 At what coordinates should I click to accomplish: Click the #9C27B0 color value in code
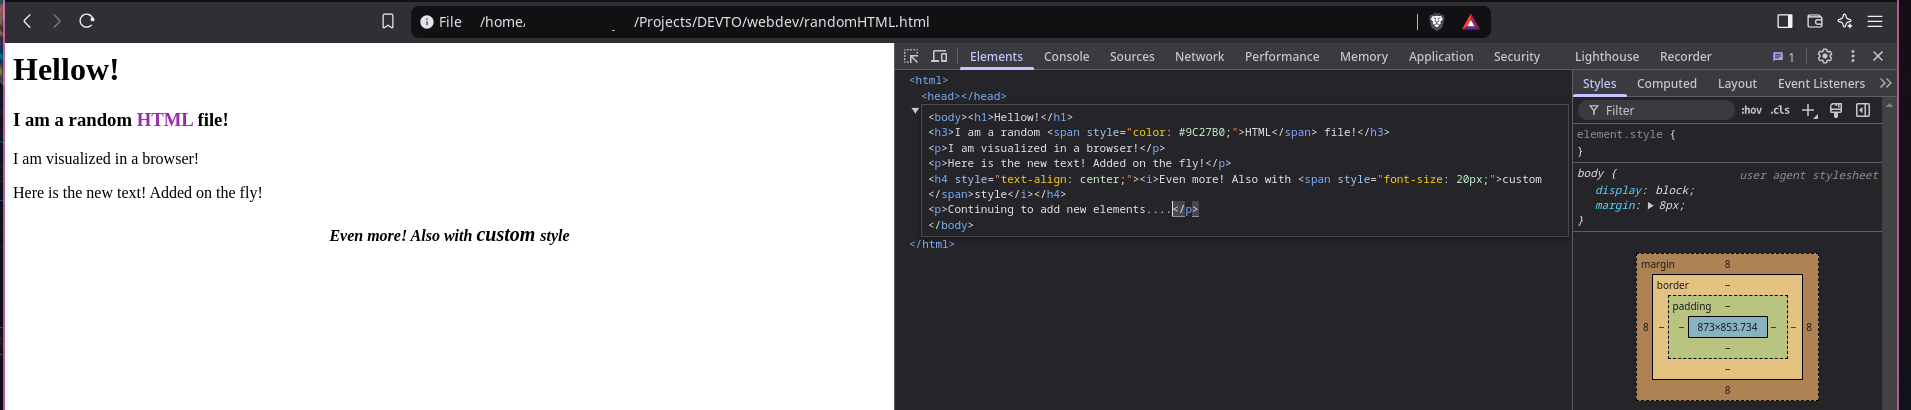pos(1205,133)
